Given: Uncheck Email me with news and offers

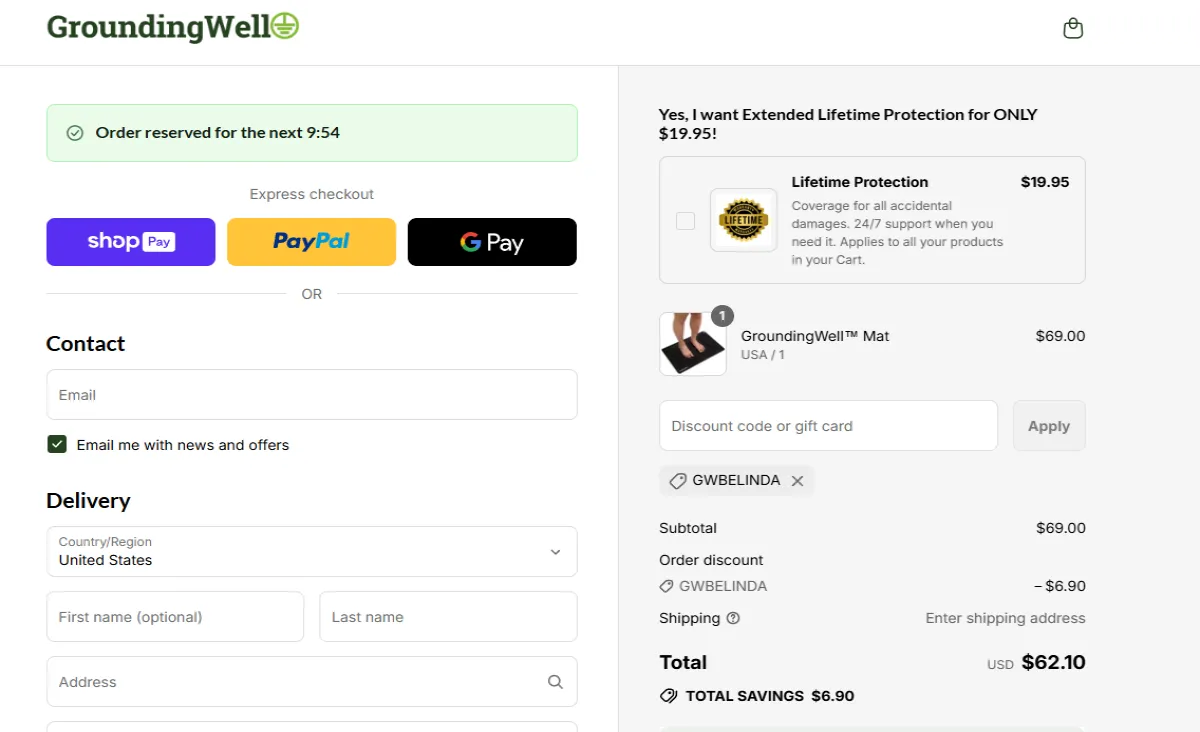Looking at the screenshot, I should [57, 444].
